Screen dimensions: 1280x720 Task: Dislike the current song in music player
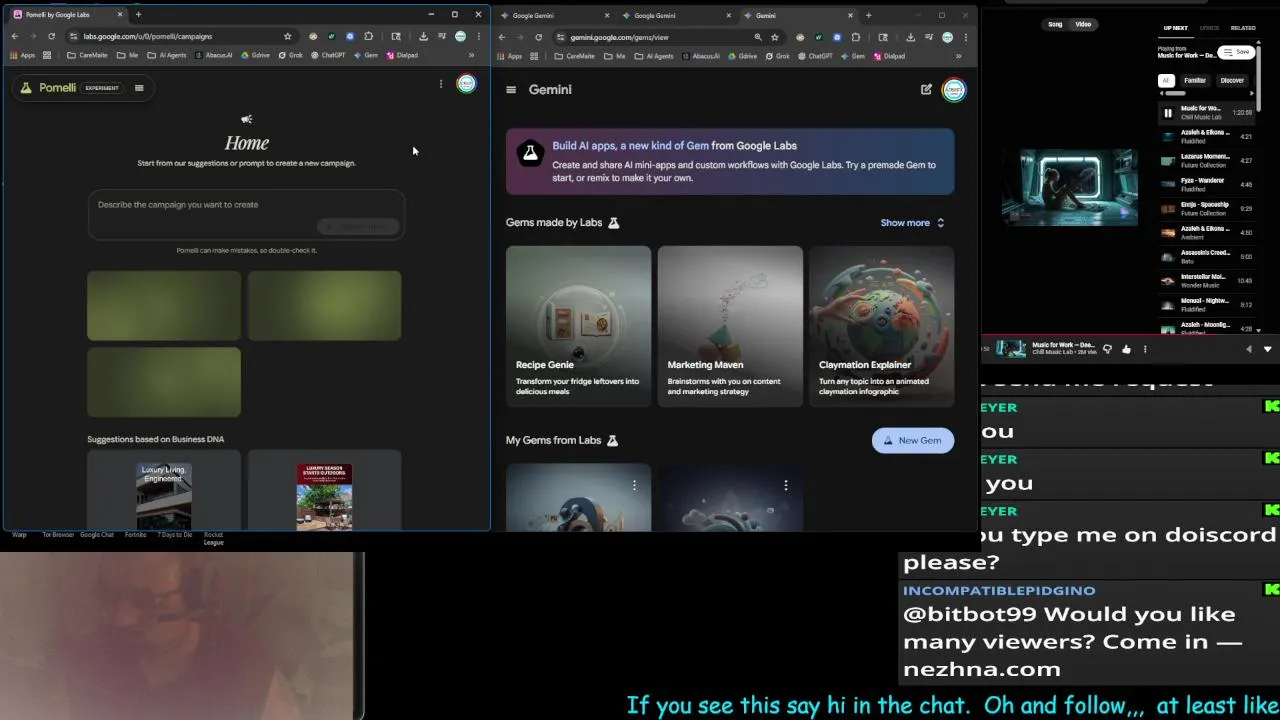1107,349
